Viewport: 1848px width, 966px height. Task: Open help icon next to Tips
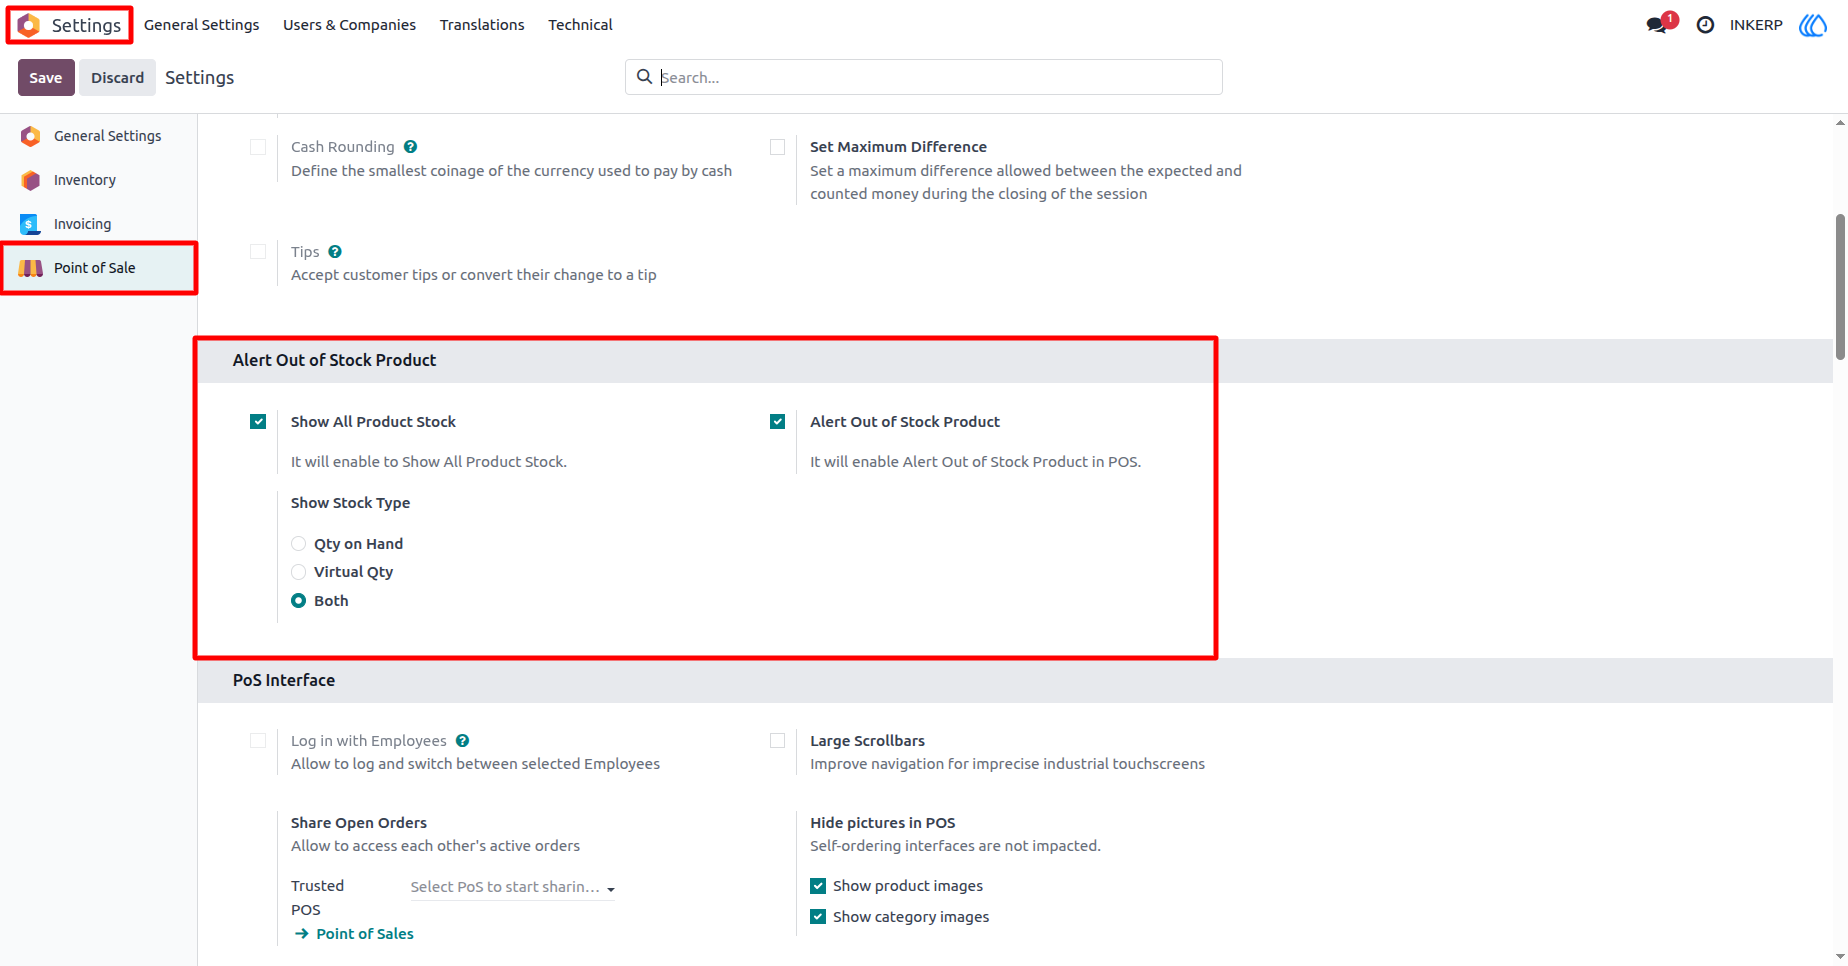tap(335, 252)
